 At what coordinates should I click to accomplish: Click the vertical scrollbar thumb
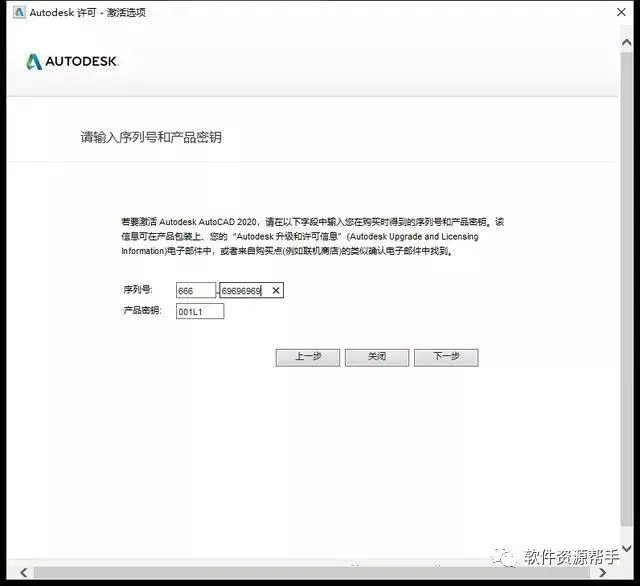point(627,289)
